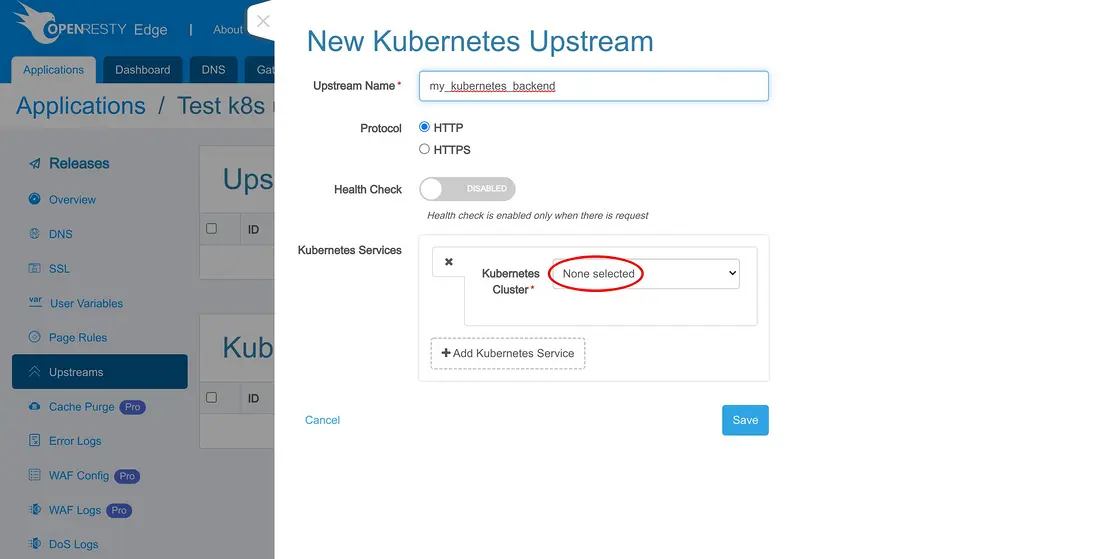The height and width of the screenshot is (559, 1098).
Task: Switch to the Dashboard tab
Action: point(143,70)
